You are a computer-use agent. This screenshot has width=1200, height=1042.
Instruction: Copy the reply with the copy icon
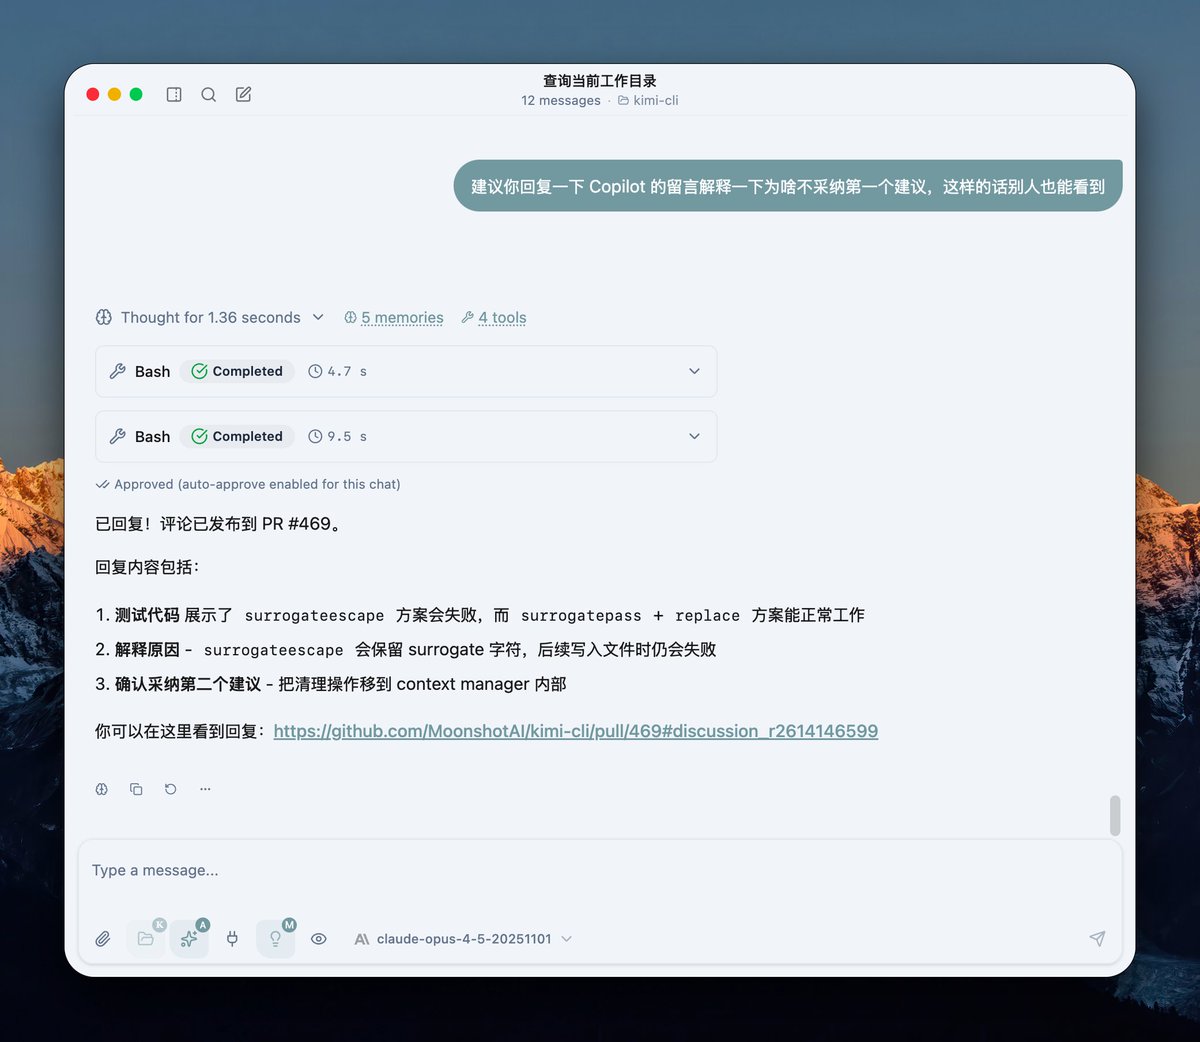[136, 789]
